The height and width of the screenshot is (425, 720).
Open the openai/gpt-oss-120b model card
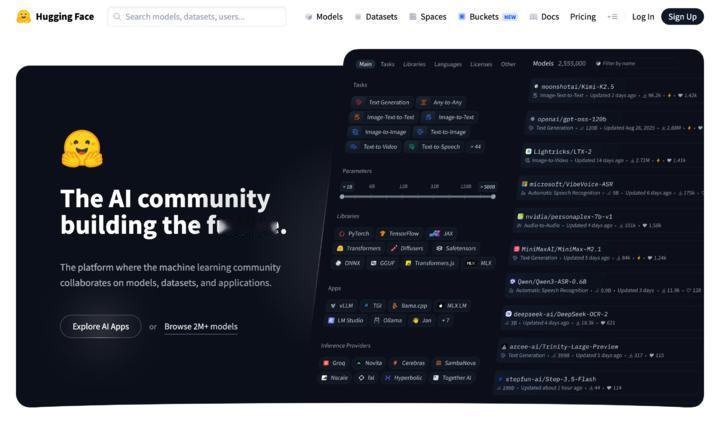point(613,123)
